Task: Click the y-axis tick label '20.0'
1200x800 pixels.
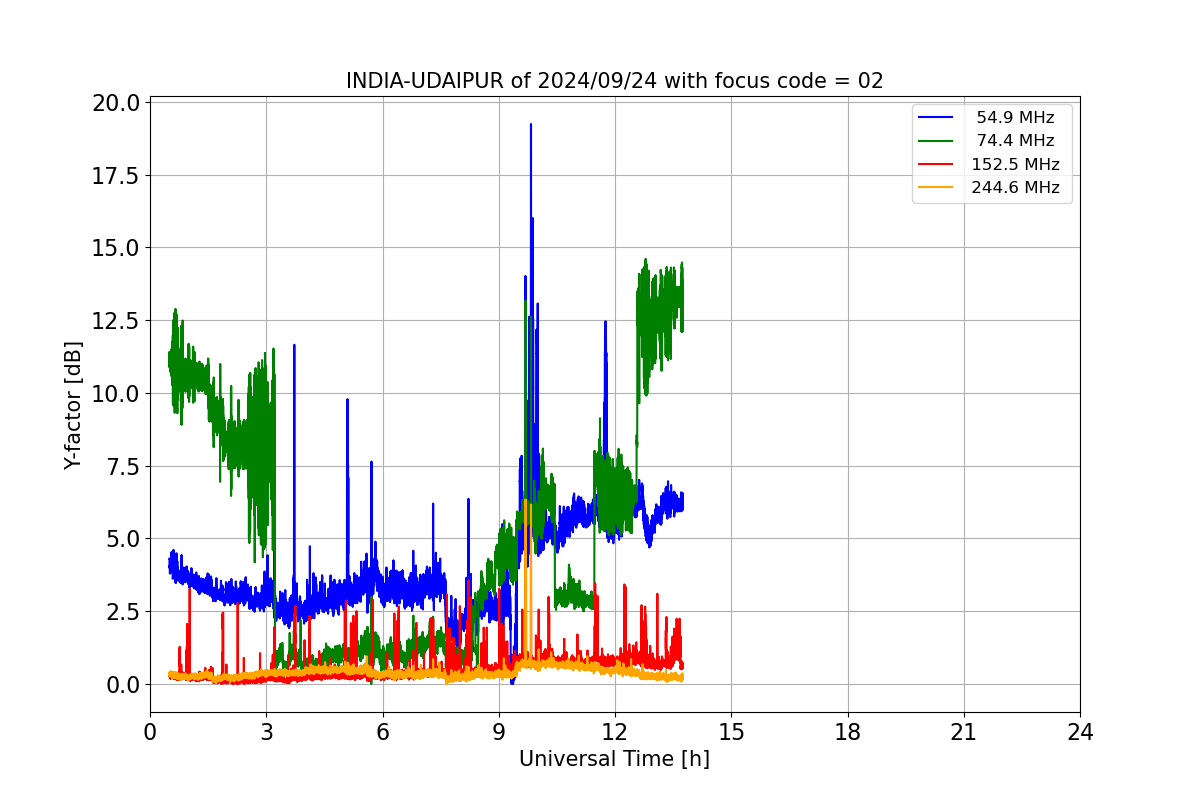Action: tap(115, 103)
